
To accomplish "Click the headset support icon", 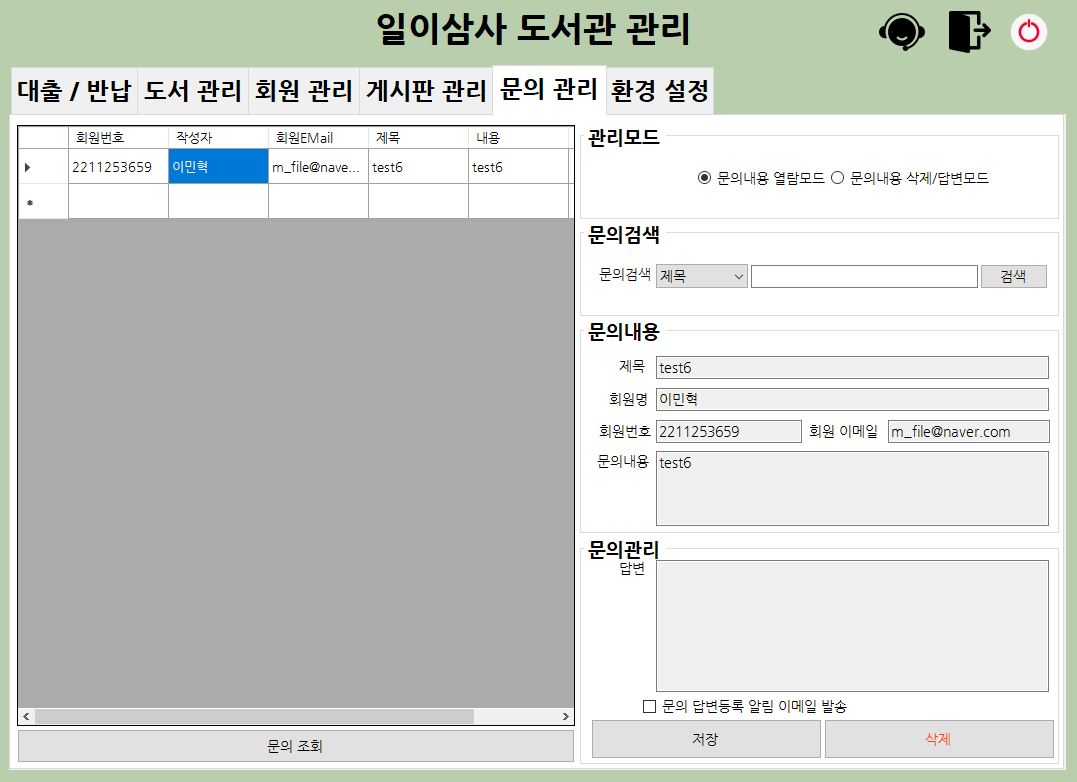I will point(901,32).
